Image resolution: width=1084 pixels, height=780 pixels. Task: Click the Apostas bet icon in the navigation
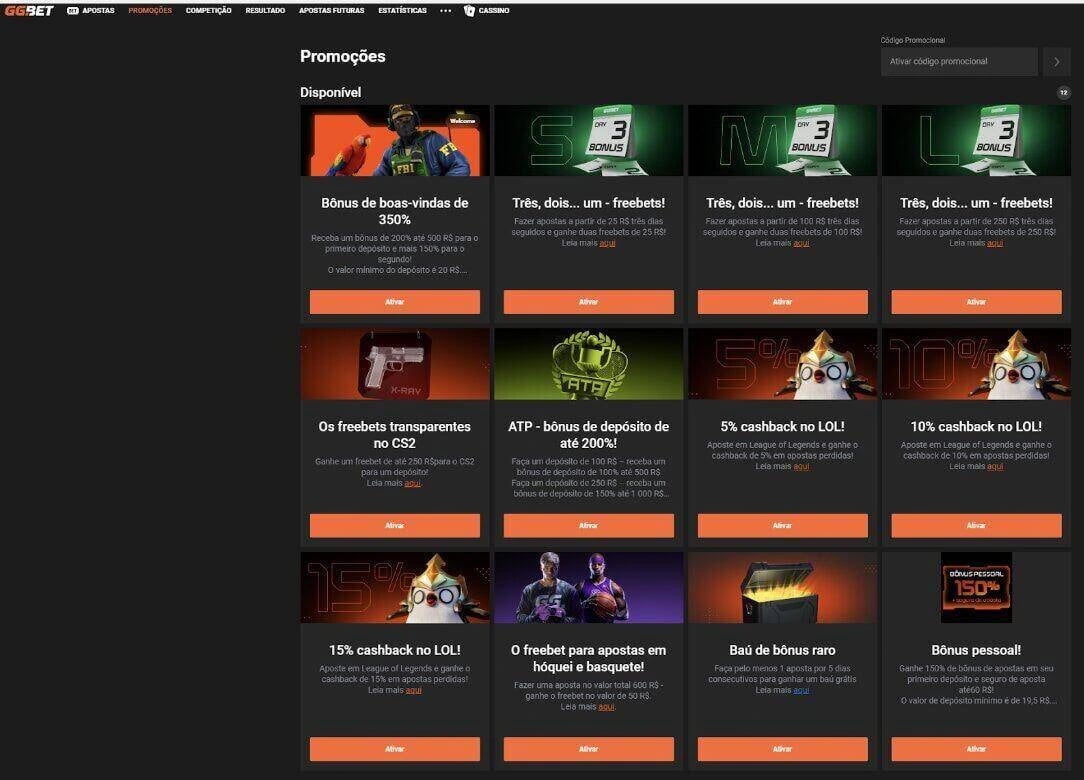(72, 10)
